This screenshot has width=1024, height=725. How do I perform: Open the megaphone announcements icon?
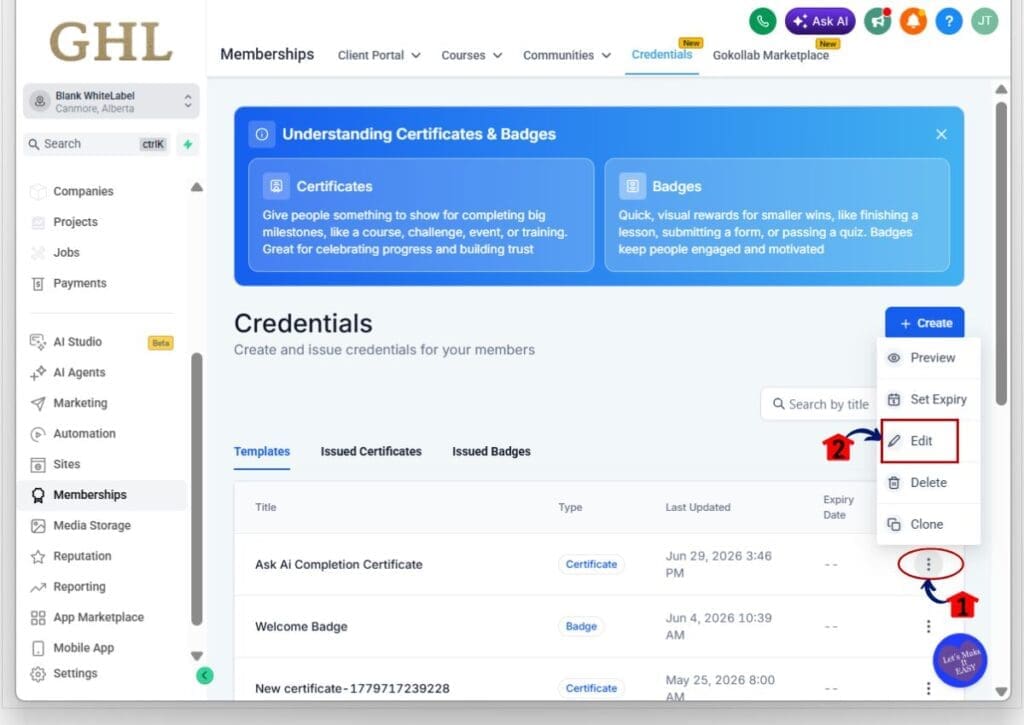(878, 22)
